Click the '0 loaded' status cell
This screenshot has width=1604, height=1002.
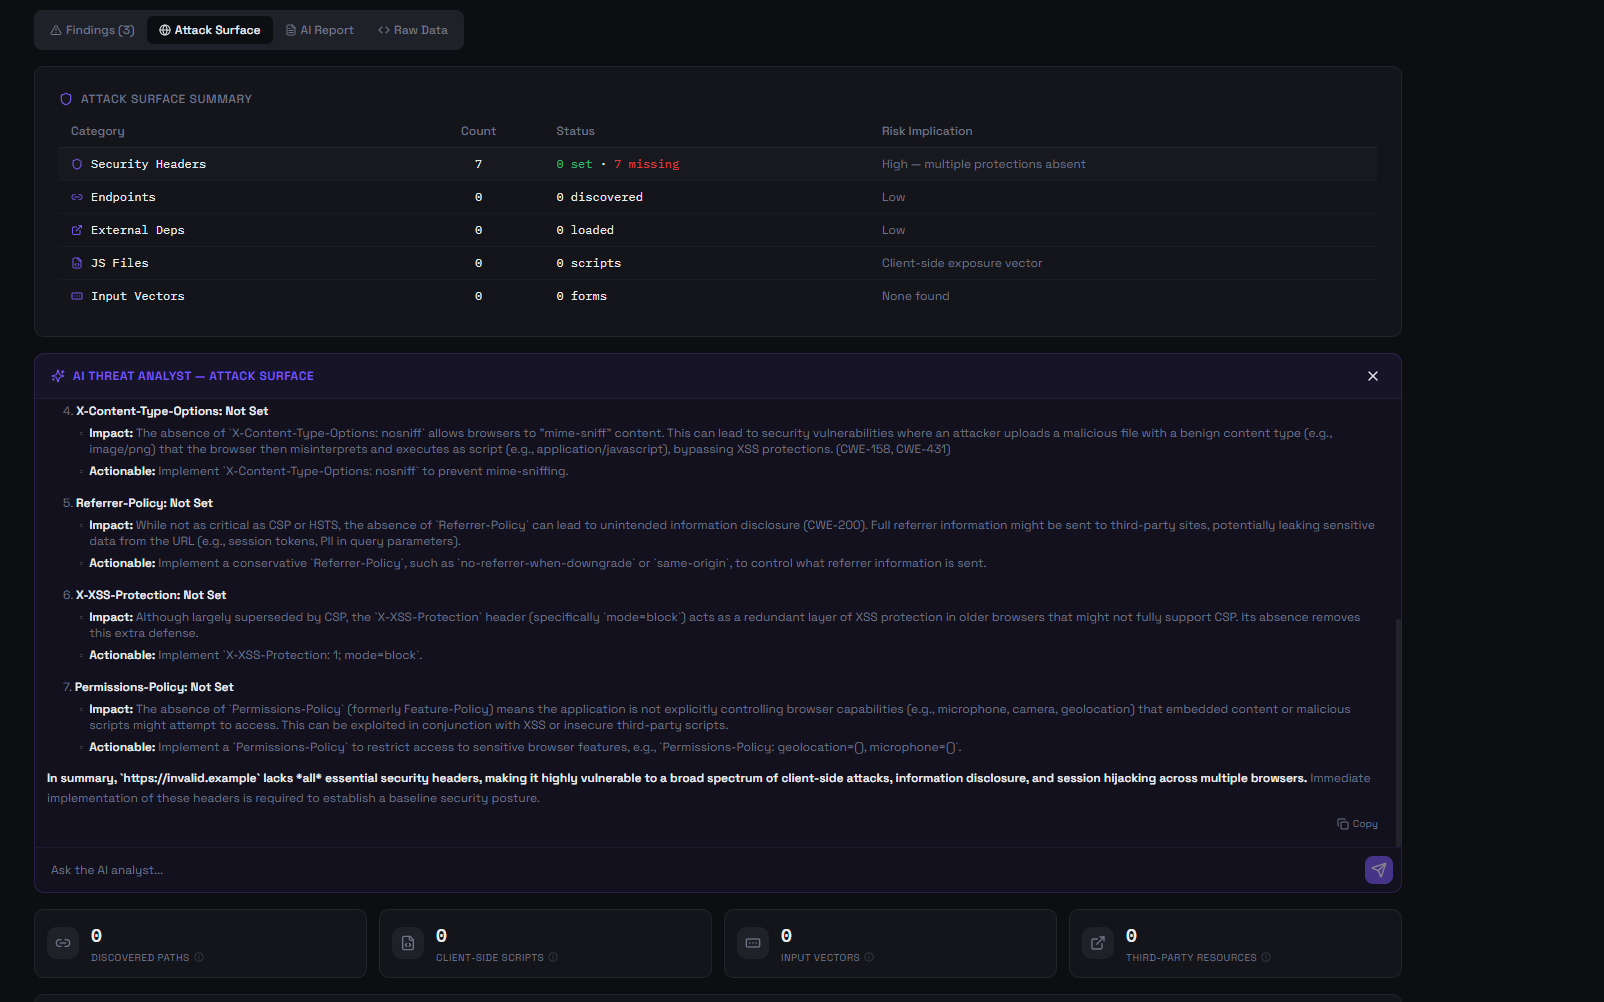[585, 230]
